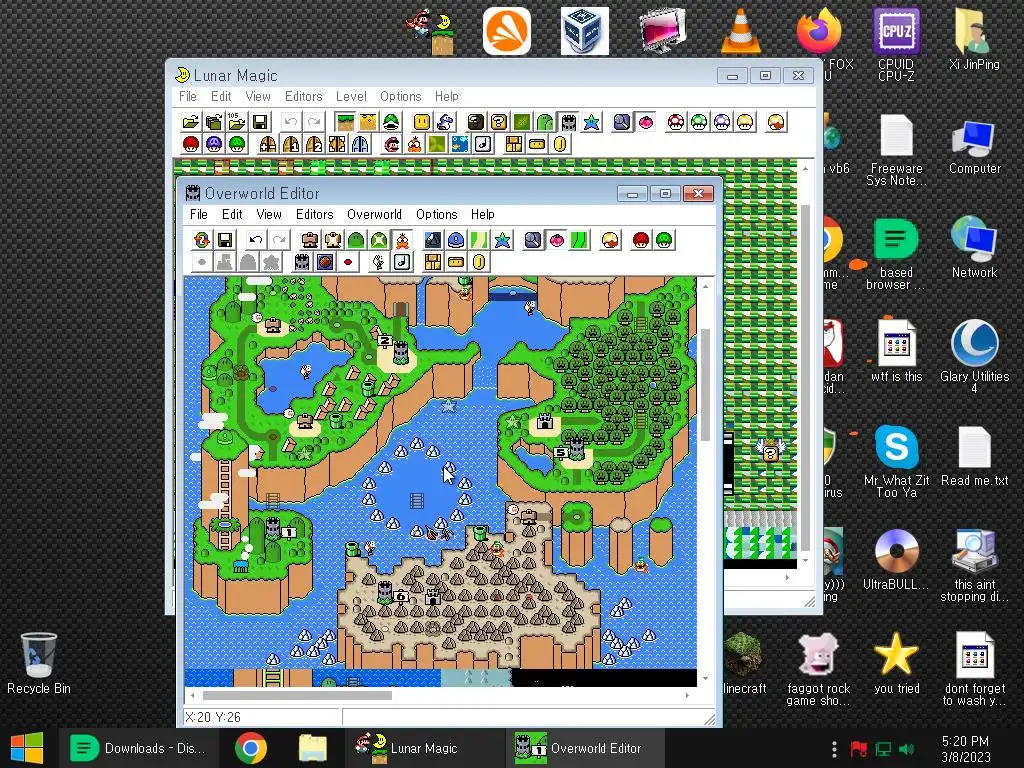
Task: Click the red dot icon in Overworld Editor toolbar
Action: tap(348, 263)
